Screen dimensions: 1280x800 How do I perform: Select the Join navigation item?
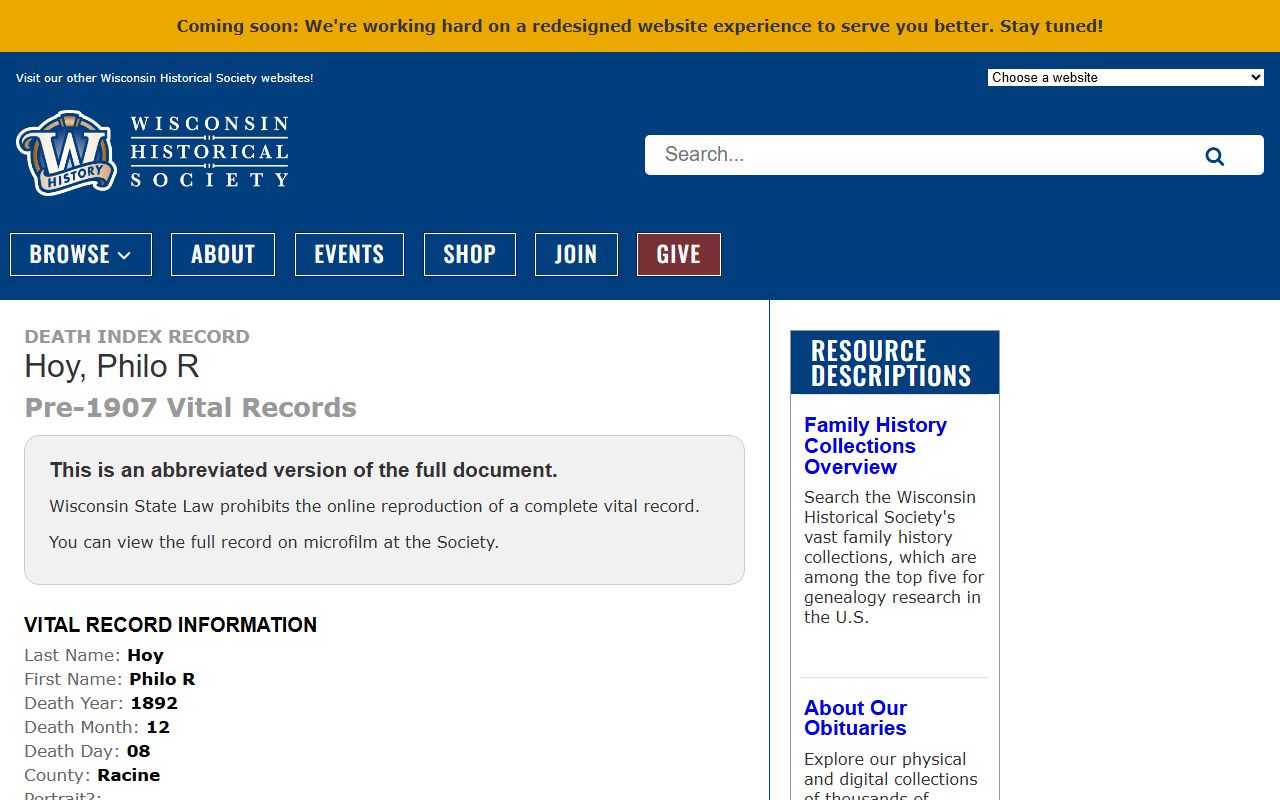coord(576,254)
